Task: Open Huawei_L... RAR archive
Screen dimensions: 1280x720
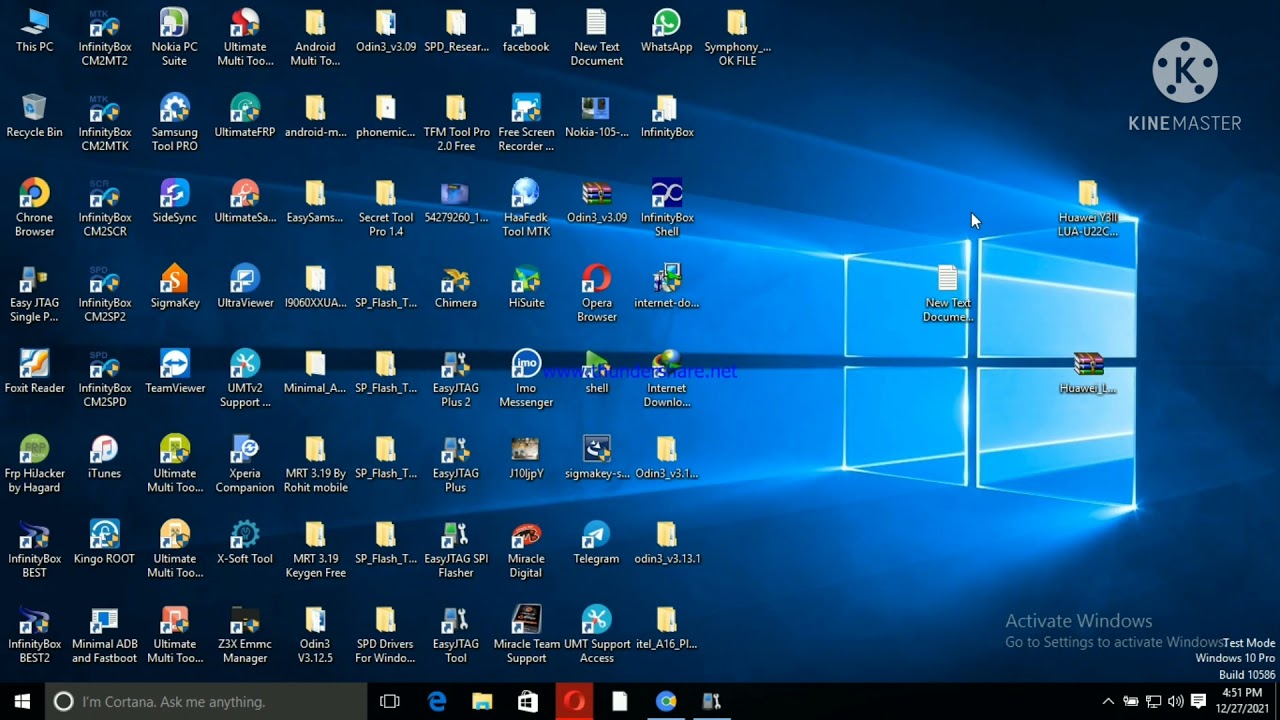Action: click(x=1088, y=372)
